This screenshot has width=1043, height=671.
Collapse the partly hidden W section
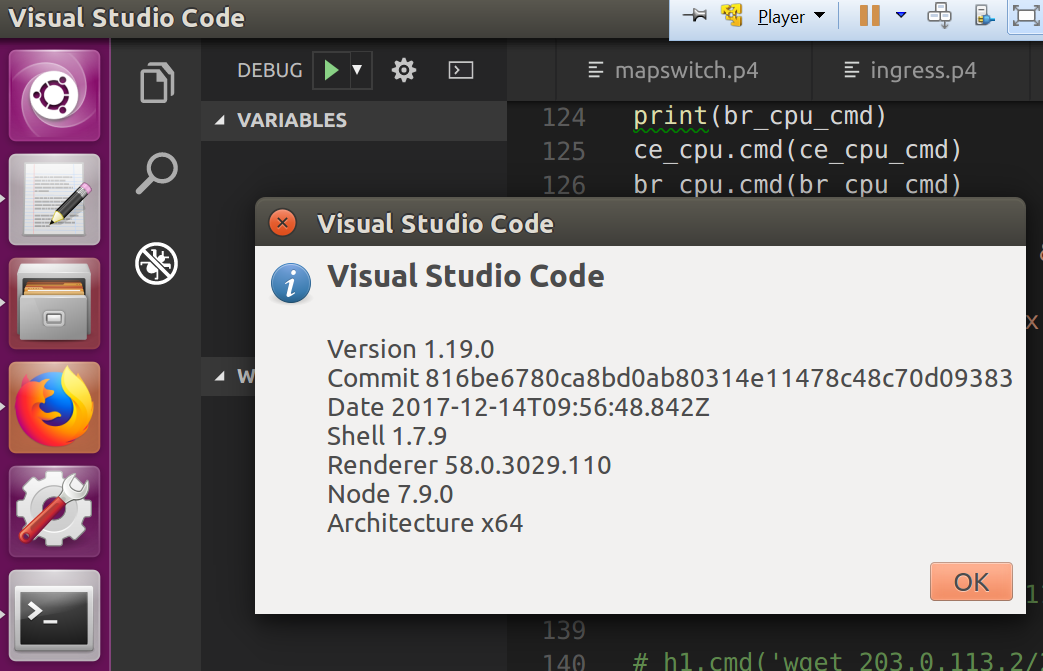tap(228, 376)
